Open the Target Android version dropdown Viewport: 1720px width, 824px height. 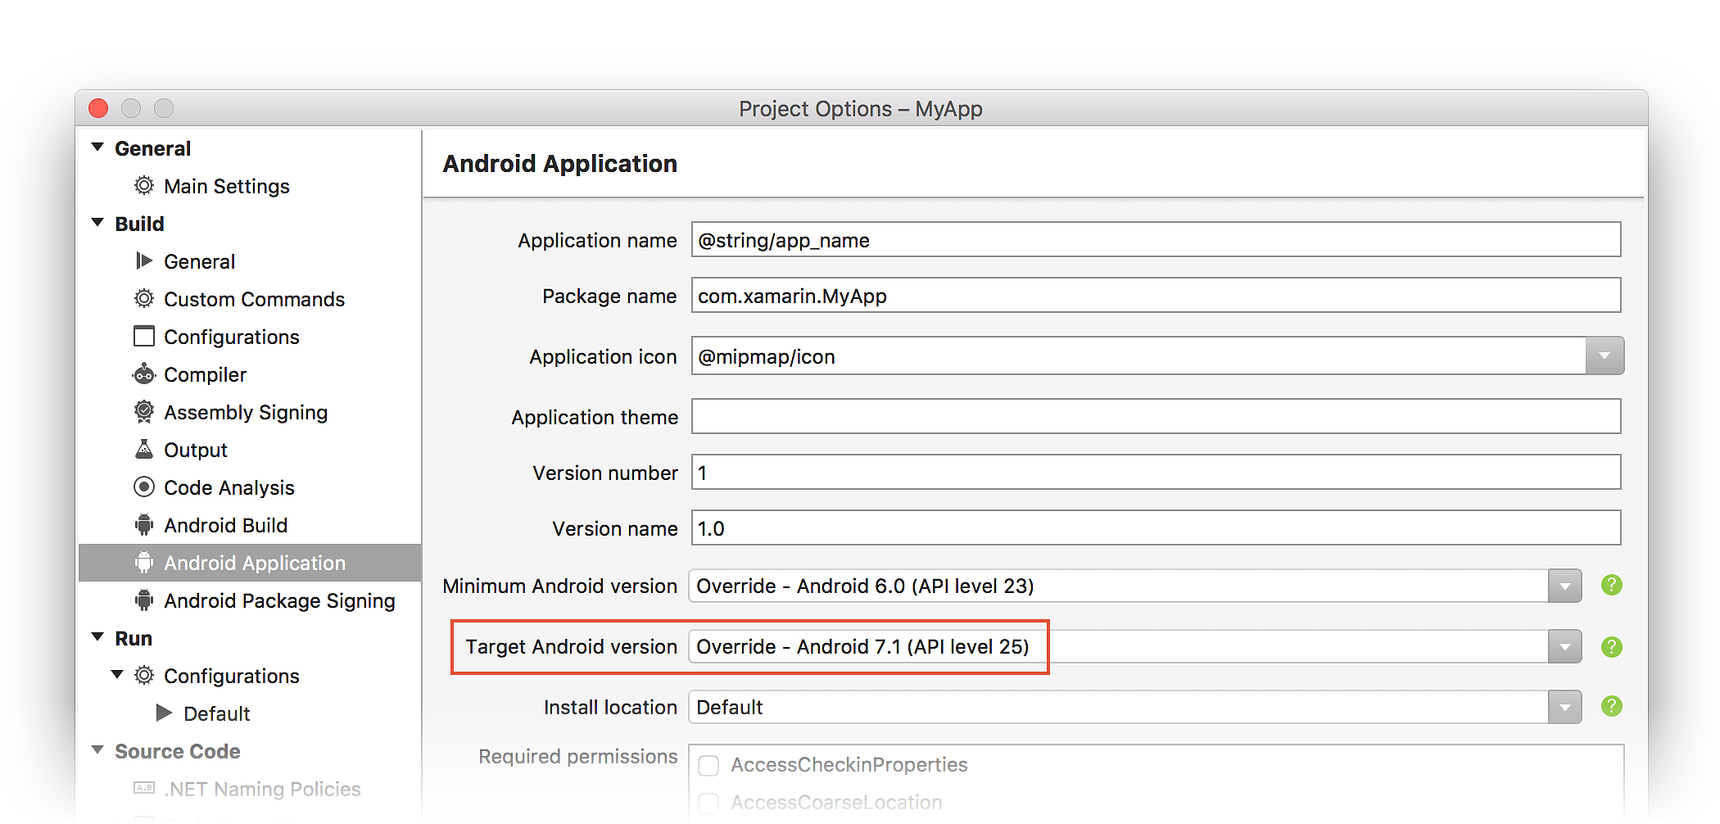(x=1565, y=647)
